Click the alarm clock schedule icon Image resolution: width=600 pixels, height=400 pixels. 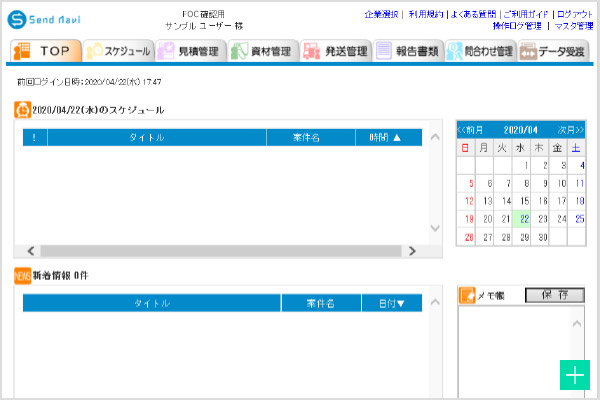[x=23, y=110]
